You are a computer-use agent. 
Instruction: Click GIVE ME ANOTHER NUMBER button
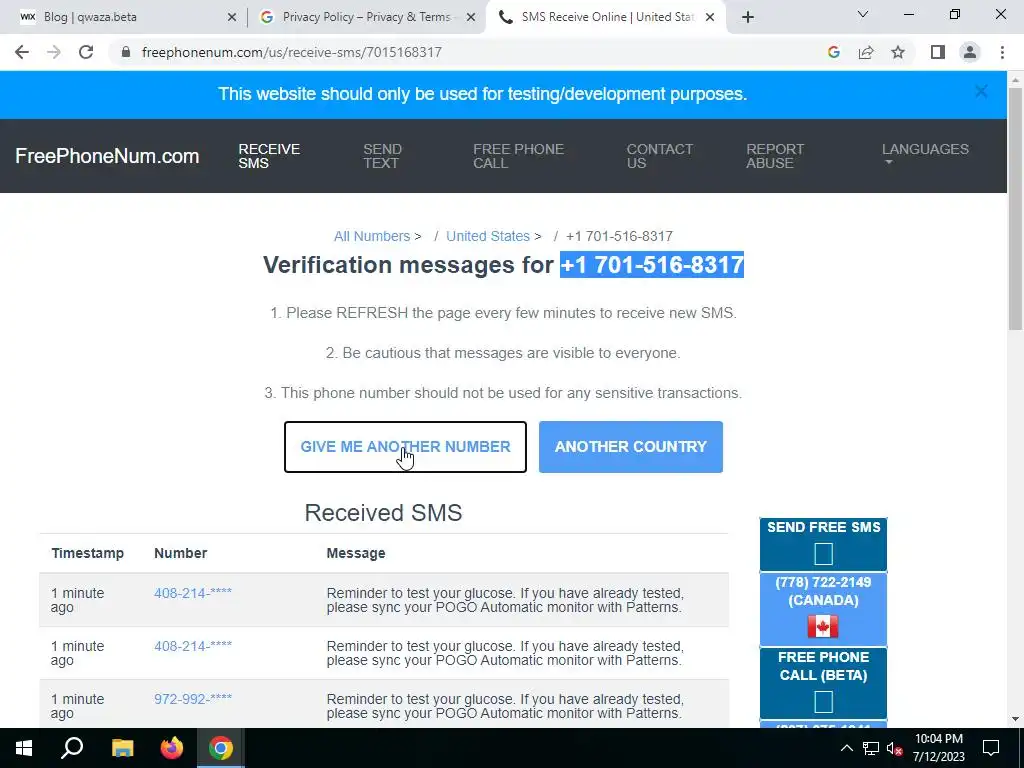[405, 447]
